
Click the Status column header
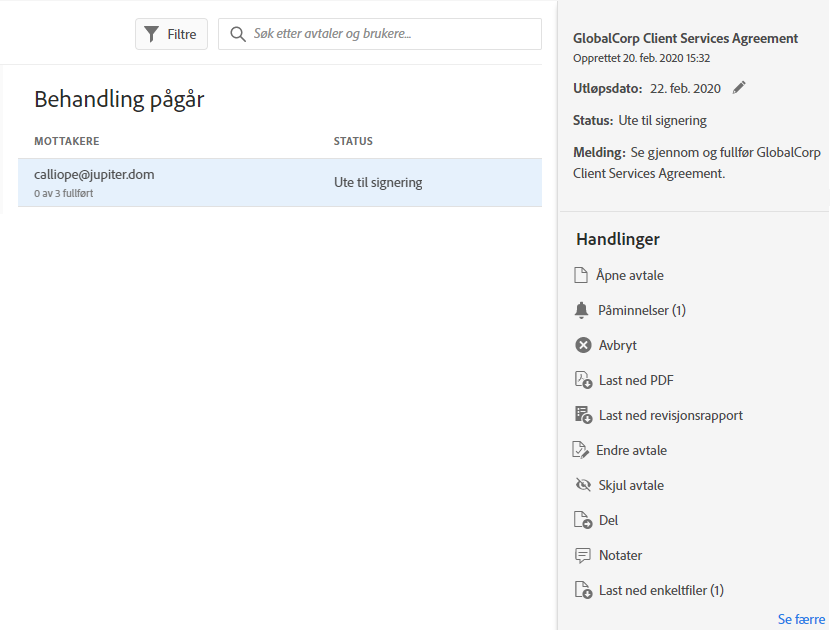point(353,141)
